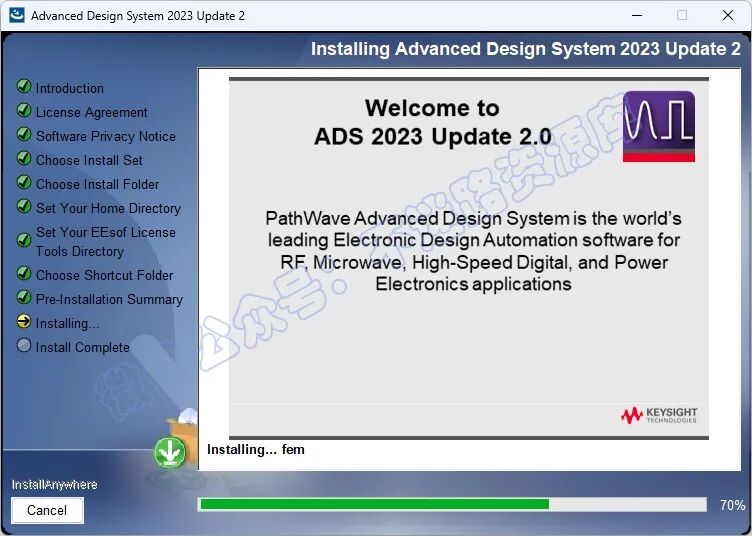Click the green download arrow icon
This screenshot has width=752, height=536.
pyautogui.click(x=170, y=453)
